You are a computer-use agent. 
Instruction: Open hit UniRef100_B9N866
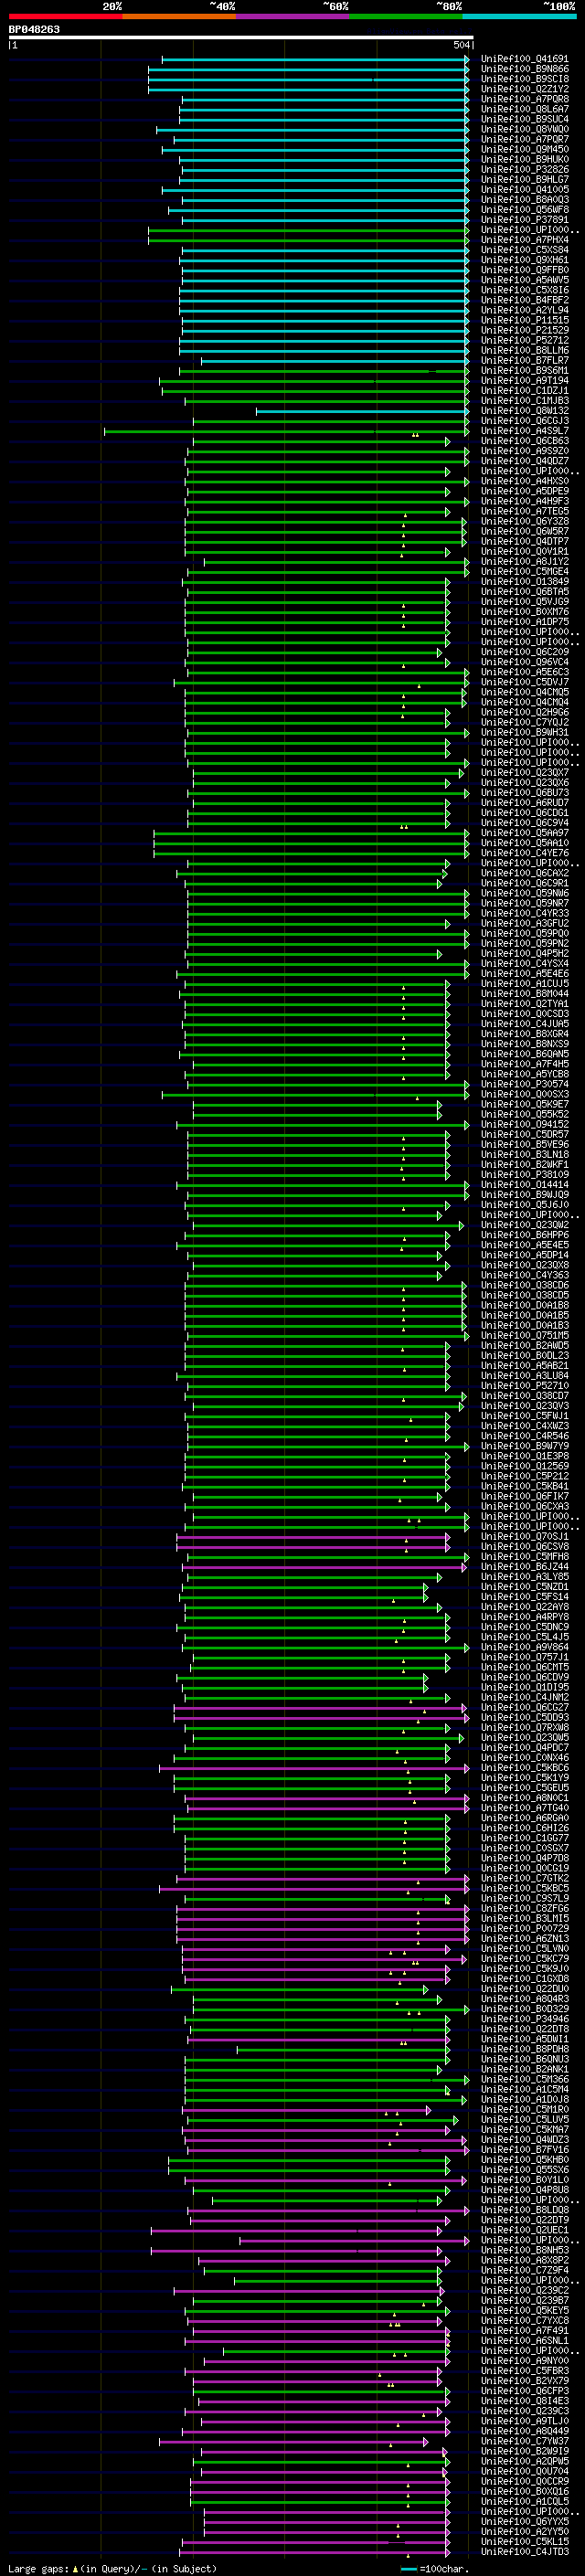coord(525,70)
